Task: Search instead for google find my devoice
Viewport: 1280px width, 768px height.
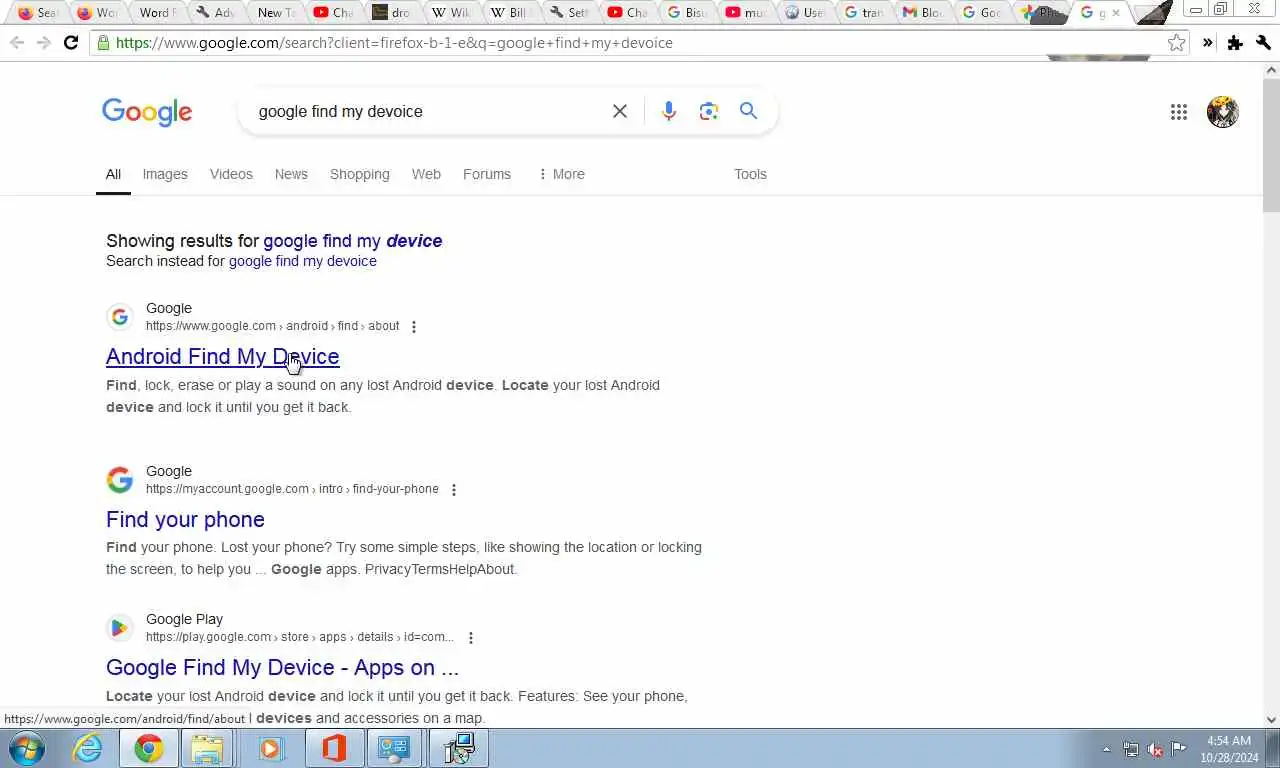Action: tap(302, 261)
